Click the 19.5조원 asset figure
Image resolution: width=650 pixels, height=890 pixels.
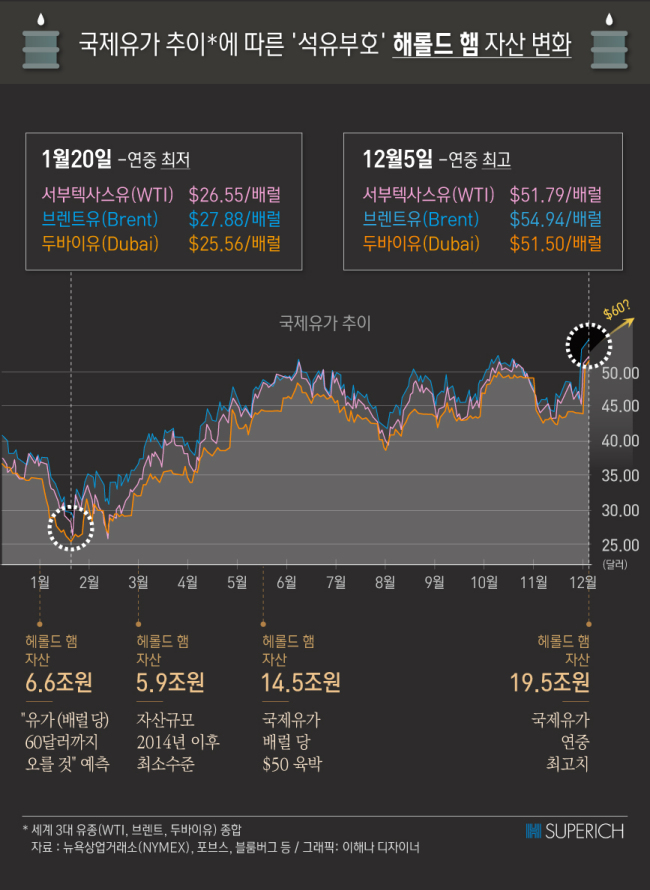550,682
